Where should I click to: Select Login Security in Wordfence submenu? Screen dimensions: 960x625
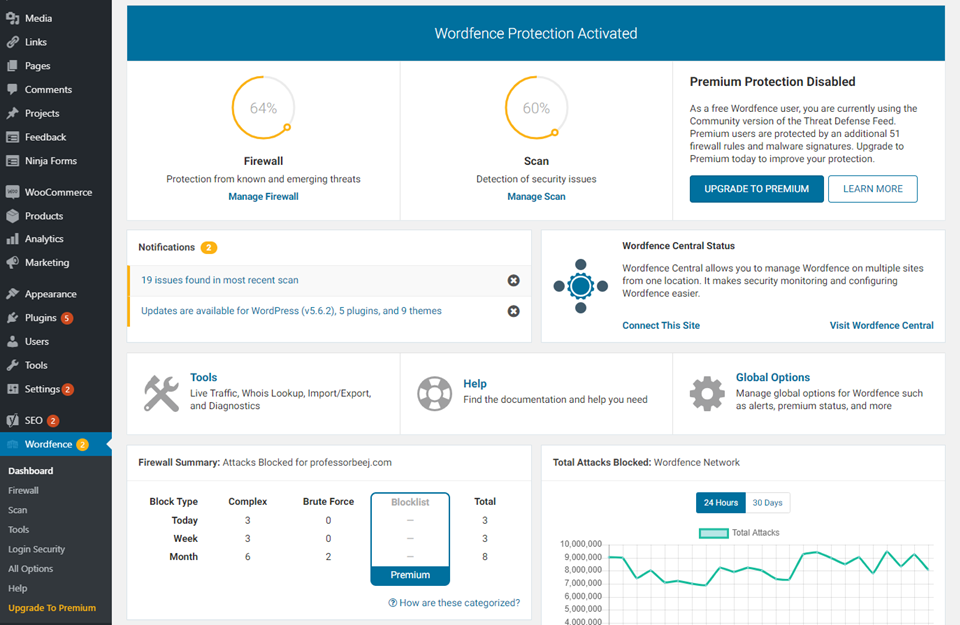pos(36,549)
